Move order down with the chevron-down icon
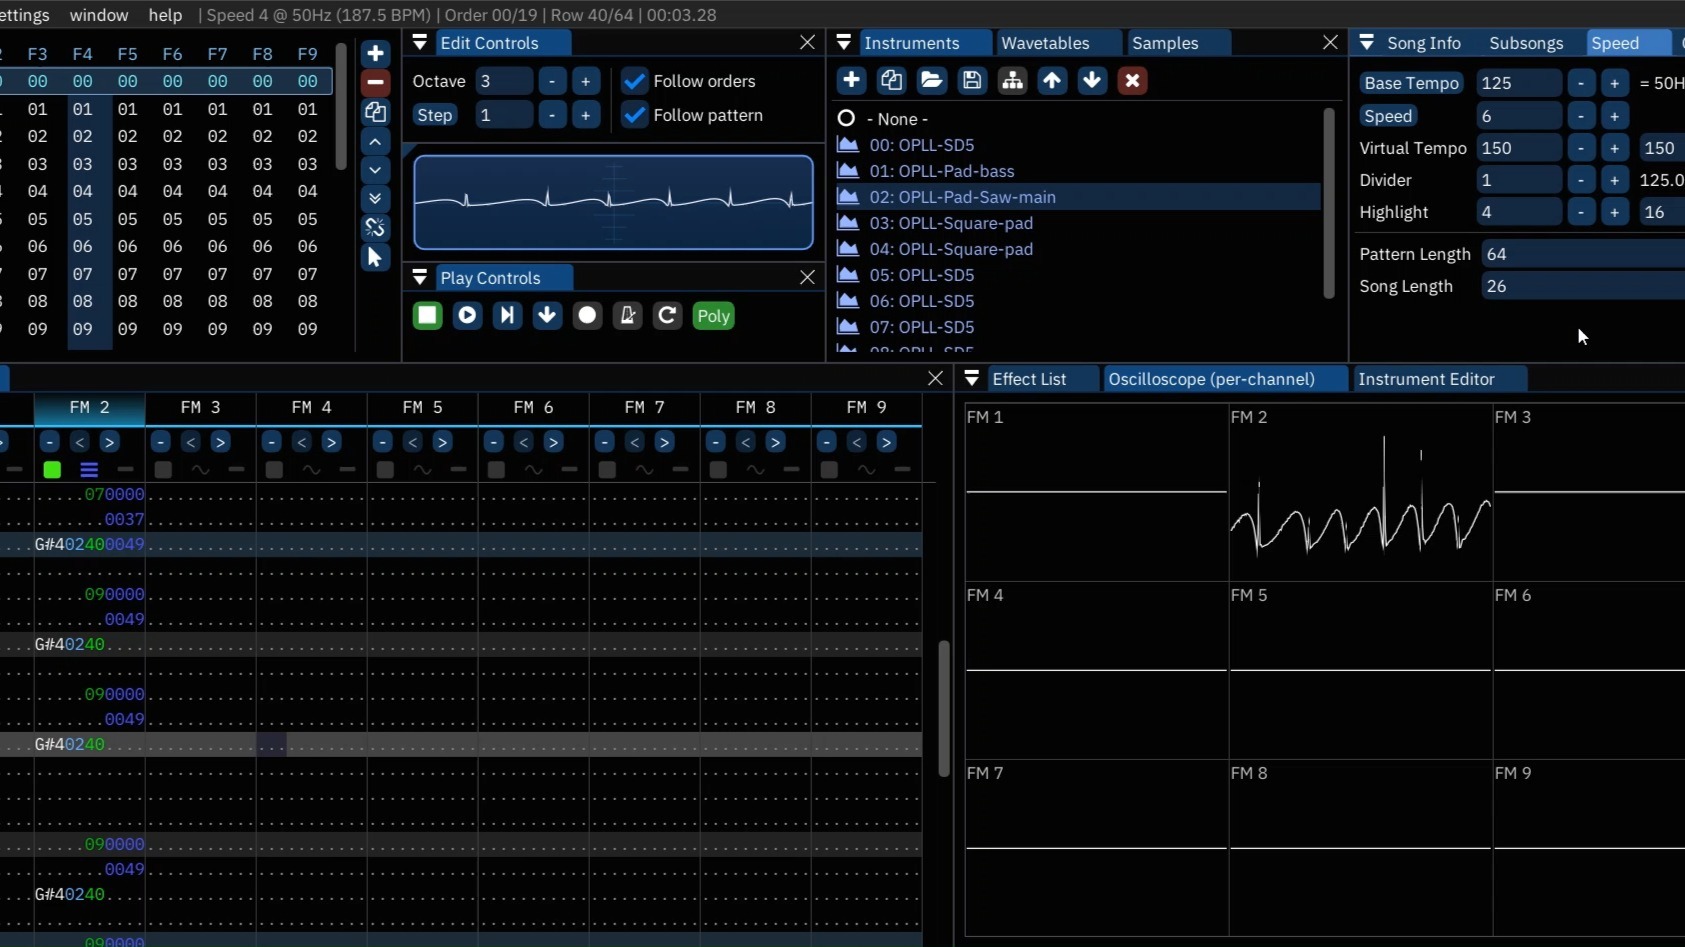The height and width of the screenshot is (947, 1685). pyautogui.click(x=375, y=170)
